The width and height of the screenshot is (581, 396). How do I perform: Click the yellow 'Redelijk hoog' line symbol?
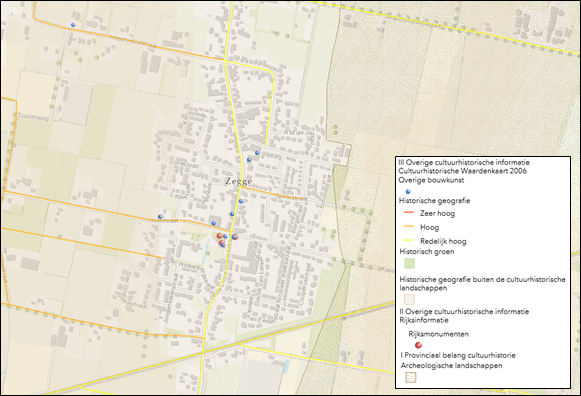409,240
